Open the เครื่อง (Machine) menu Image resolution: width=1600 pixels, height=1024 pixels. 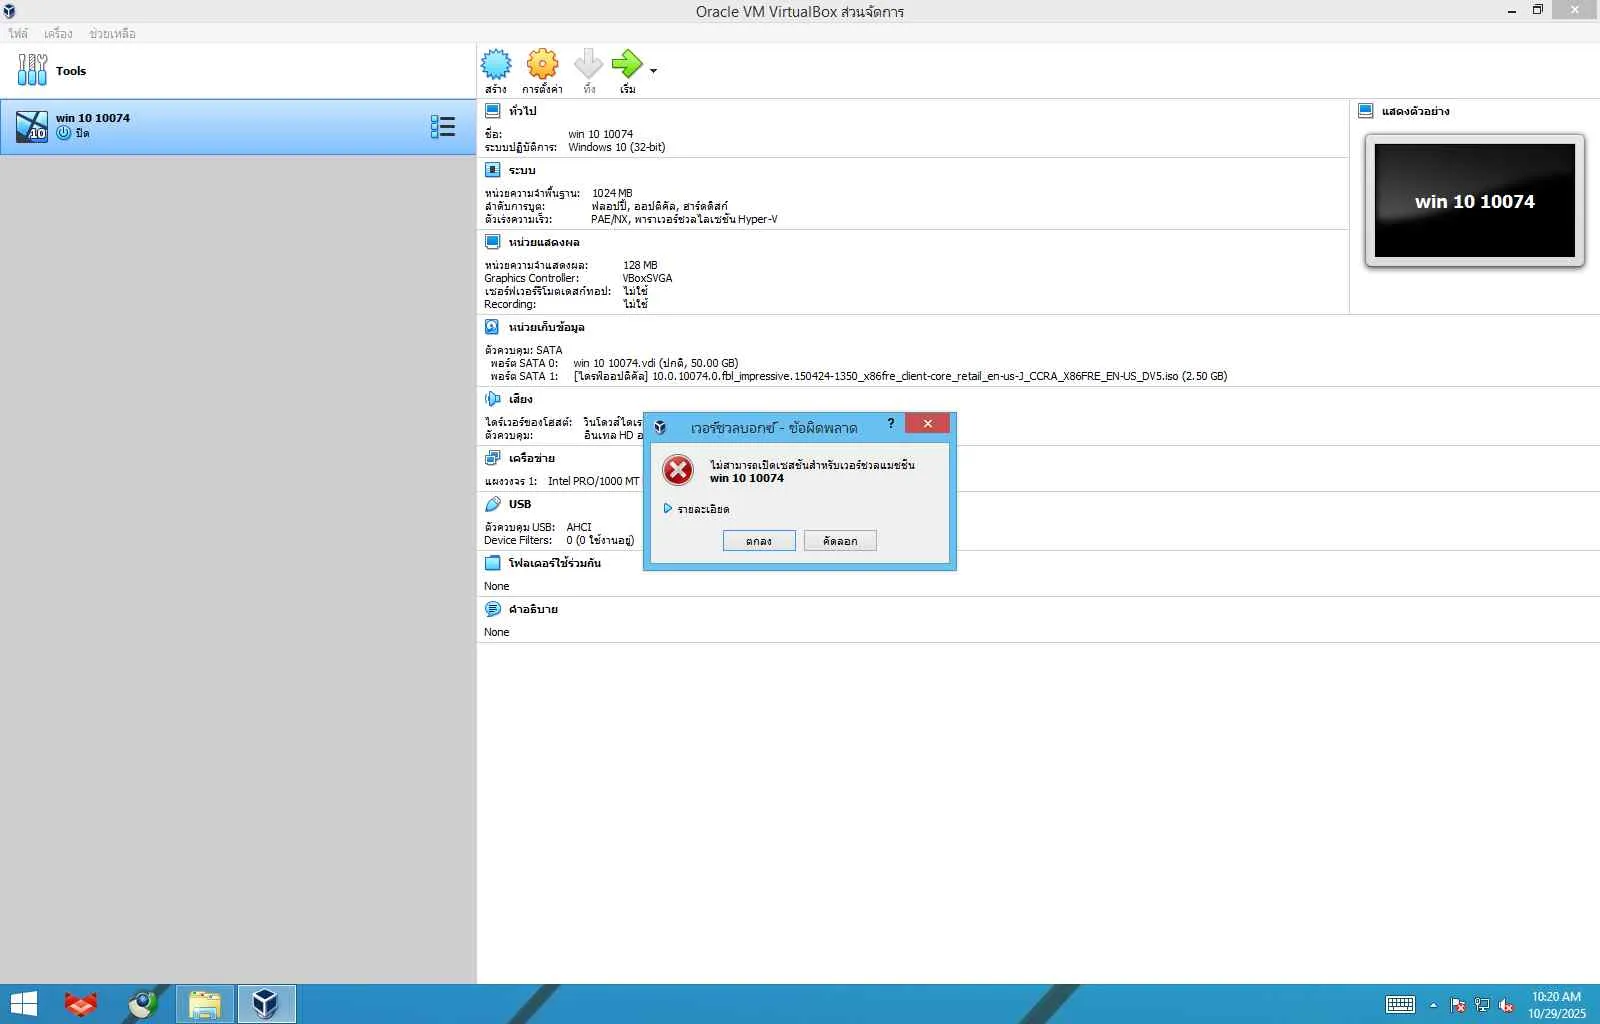58,34
